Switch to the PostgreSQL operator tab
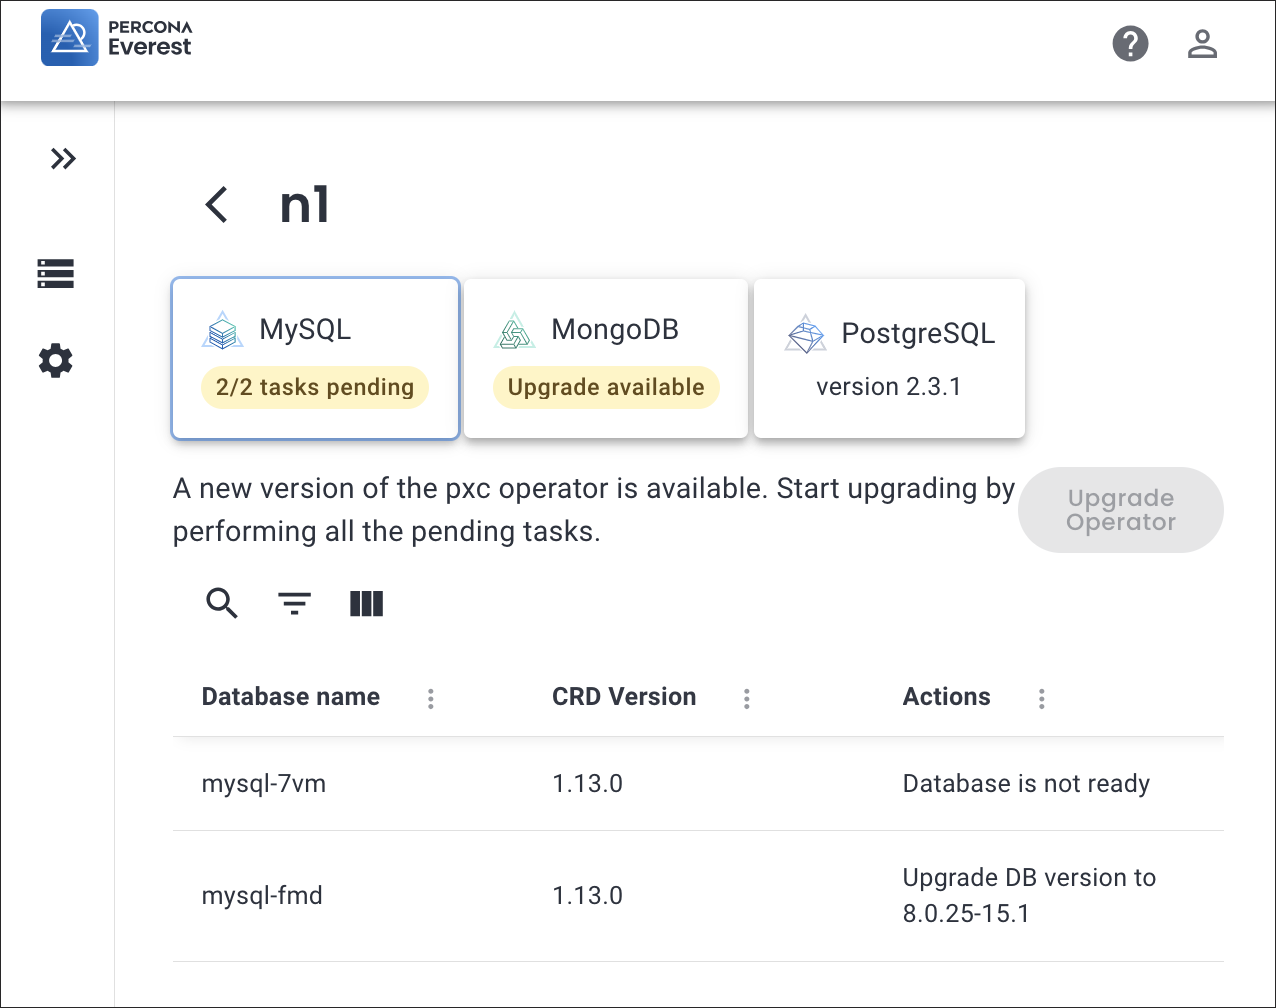This screenshot has width=1276, height=1008. (x=889, y=358)
